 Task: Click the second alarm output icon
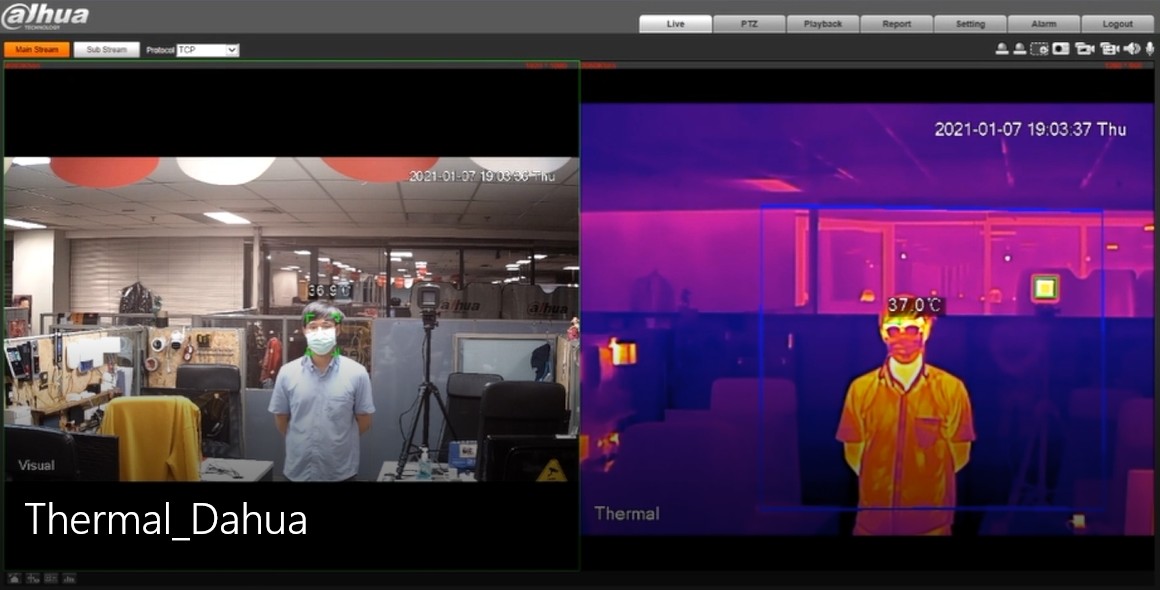pos(1019,49)
